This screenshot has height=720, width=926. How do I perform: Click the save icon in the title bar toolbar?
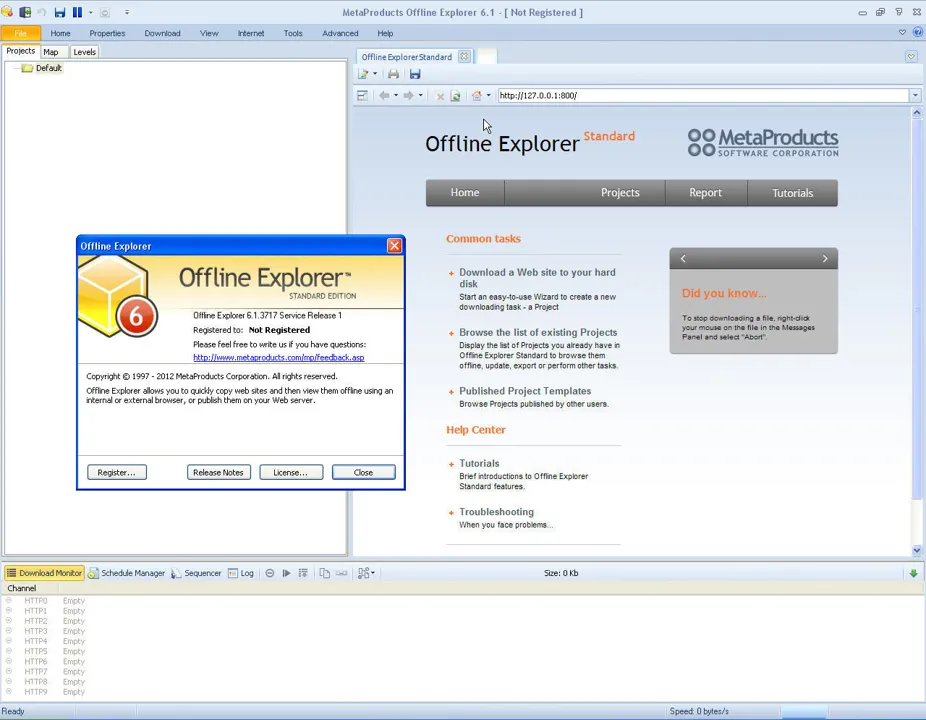(60, 12)
